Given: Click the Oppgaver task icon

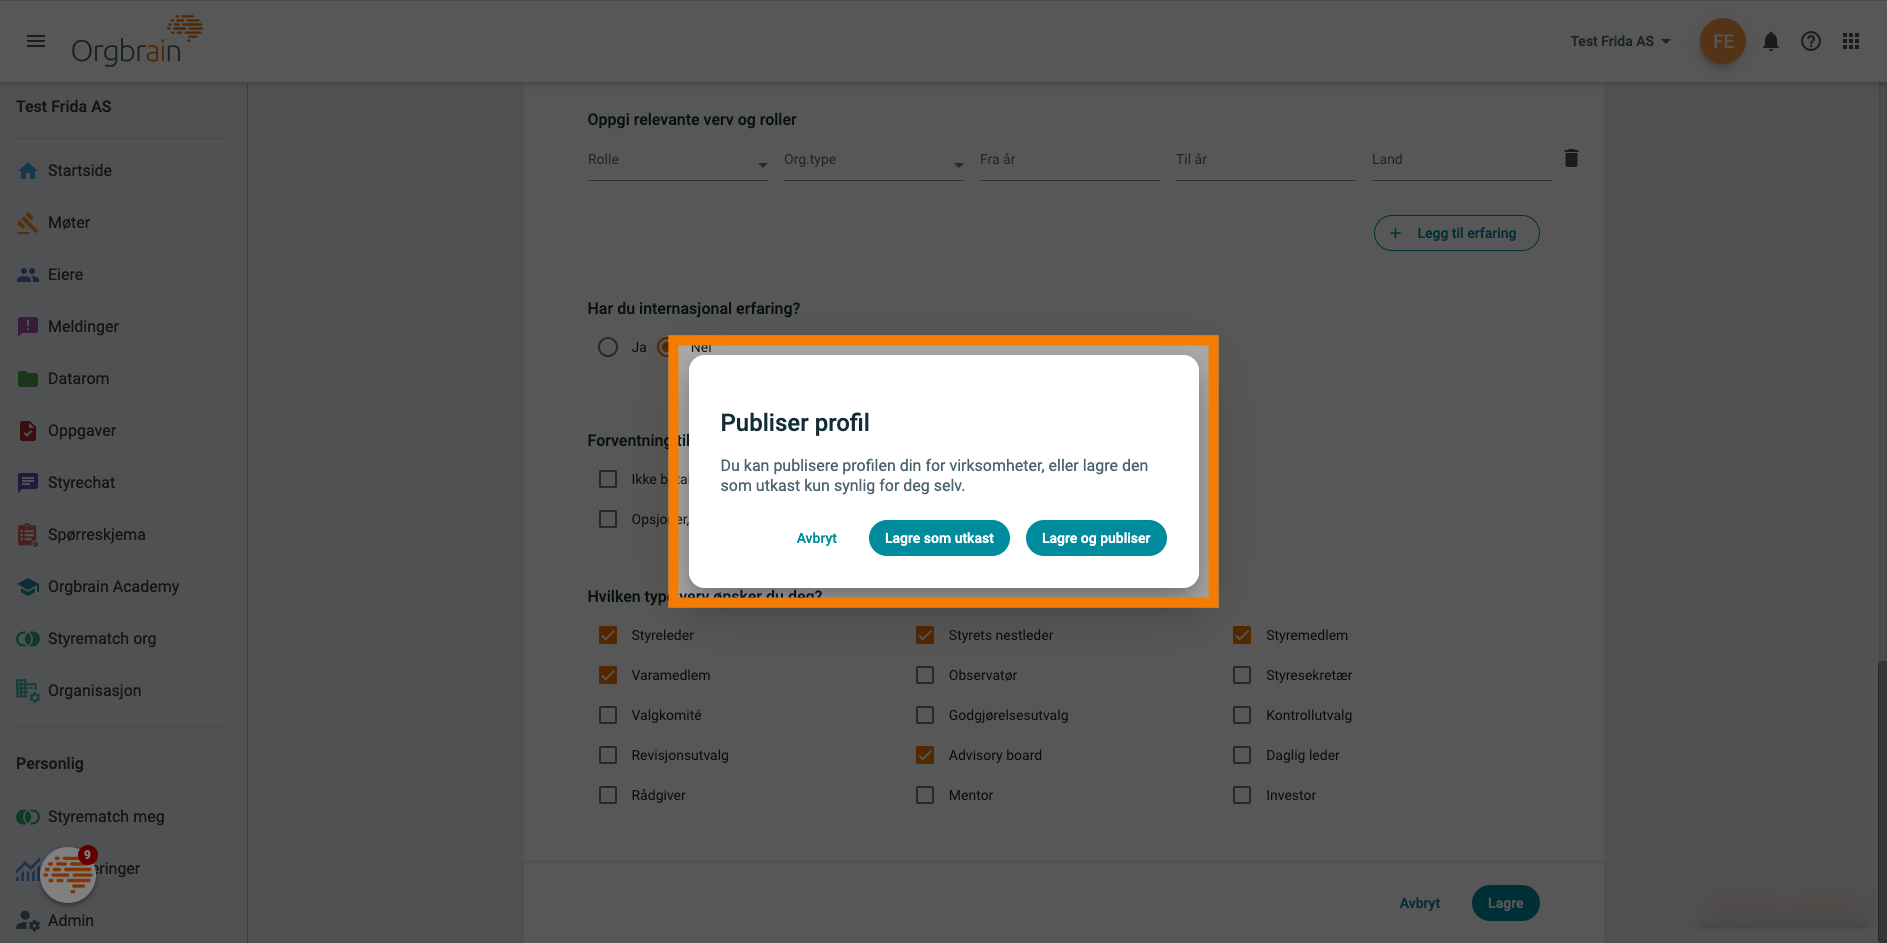Looking at the screenshot, I should [28, 431].
